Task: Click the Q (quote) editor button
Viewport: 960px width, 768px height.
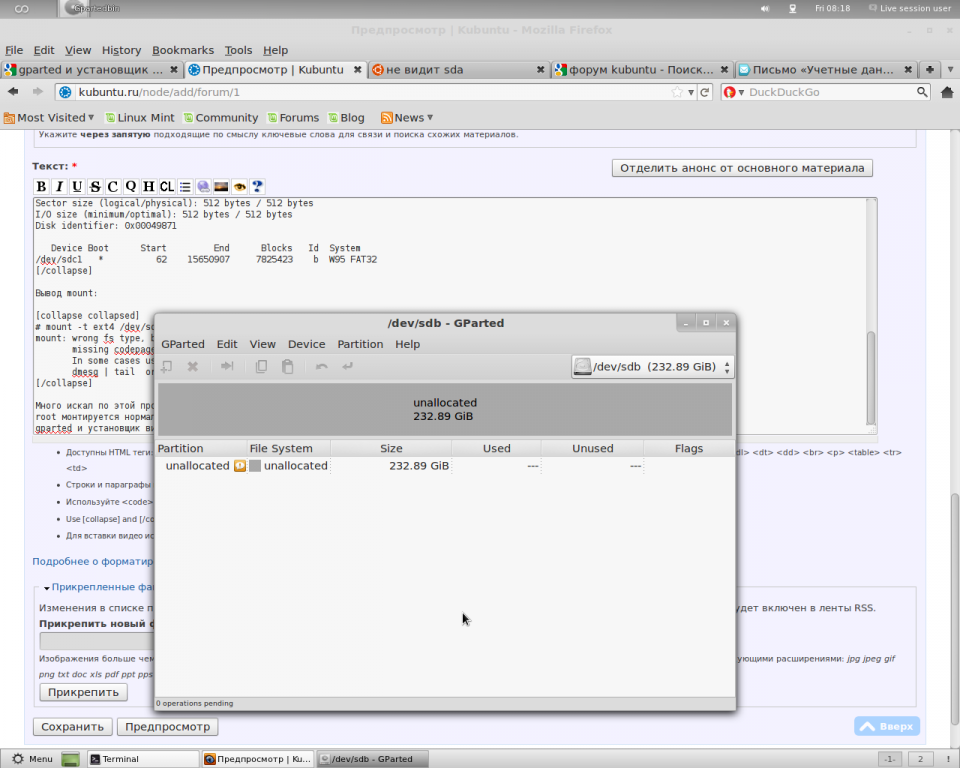Action: click(130, 186)
